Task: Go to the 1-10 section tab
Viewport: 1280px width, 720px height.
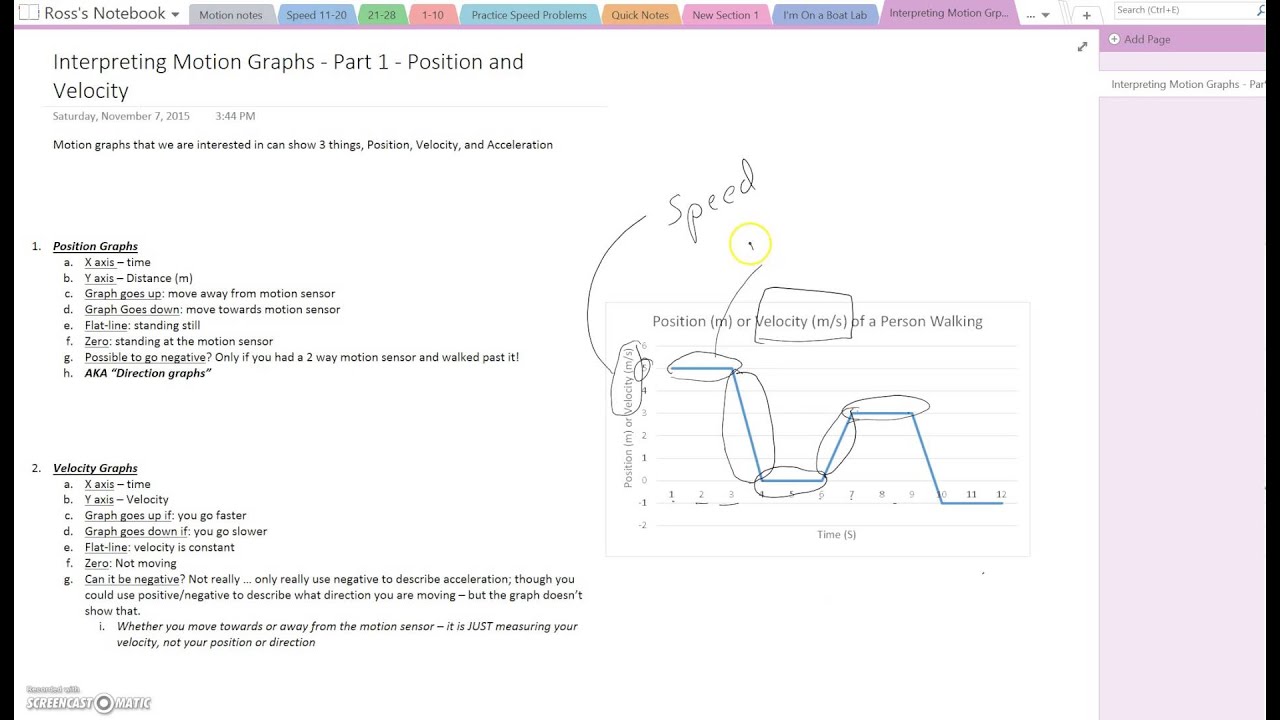Action: pyautogui.click(x=432, y=15)
